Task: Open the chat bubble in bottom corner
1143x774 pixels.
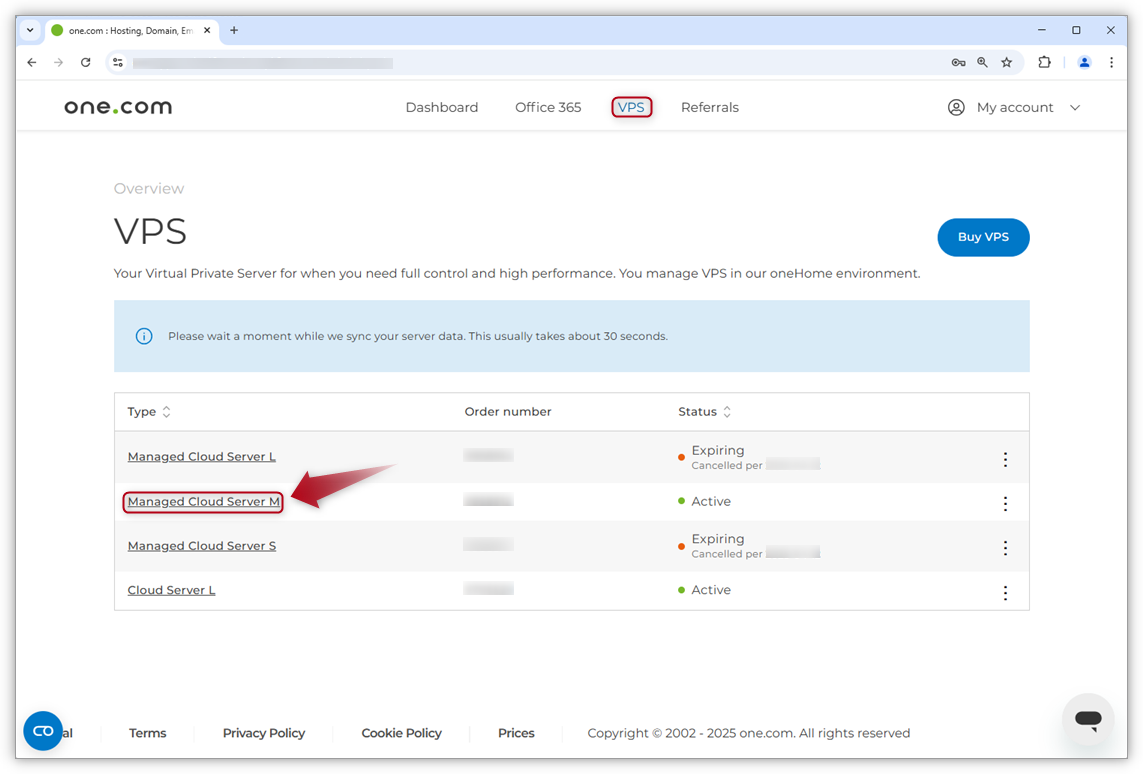Action: [1088, 720]
